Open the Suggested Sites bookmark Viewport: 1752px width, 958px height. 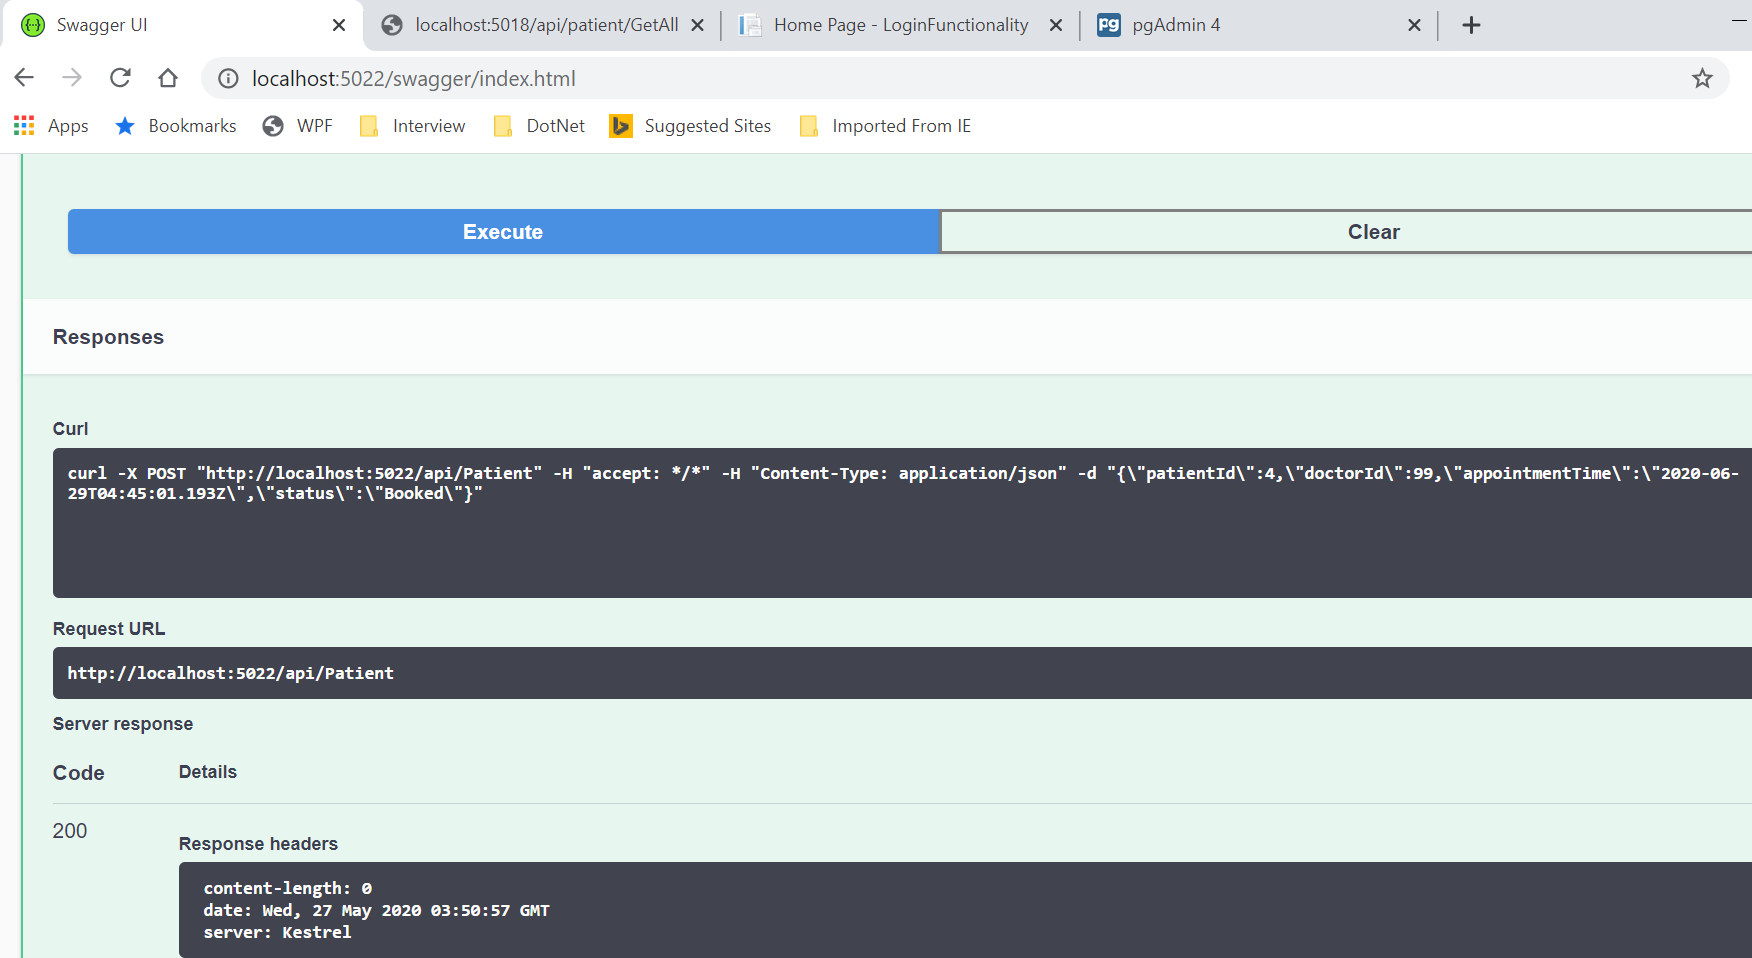click(691, 126)
